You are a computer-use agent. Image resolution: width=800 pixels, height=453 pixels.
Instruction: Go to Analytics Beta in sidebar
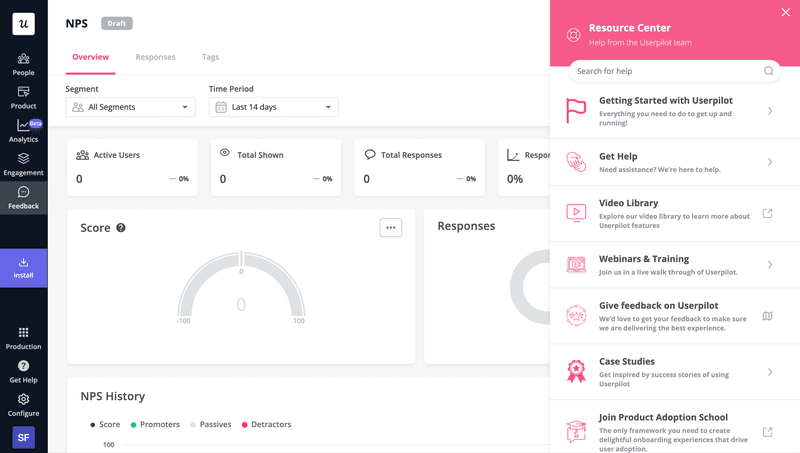(23, 131)
